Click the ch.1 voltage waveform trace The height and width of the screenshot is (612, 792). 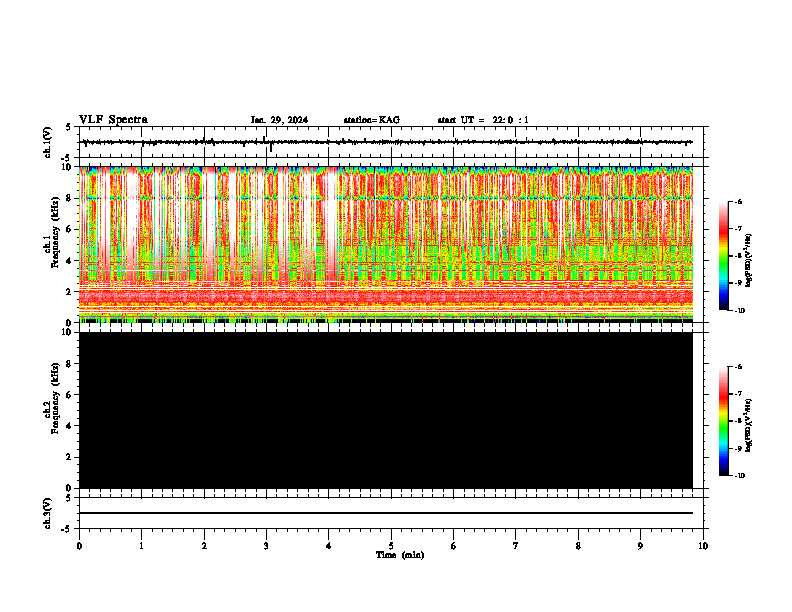[x=386, y=142]
